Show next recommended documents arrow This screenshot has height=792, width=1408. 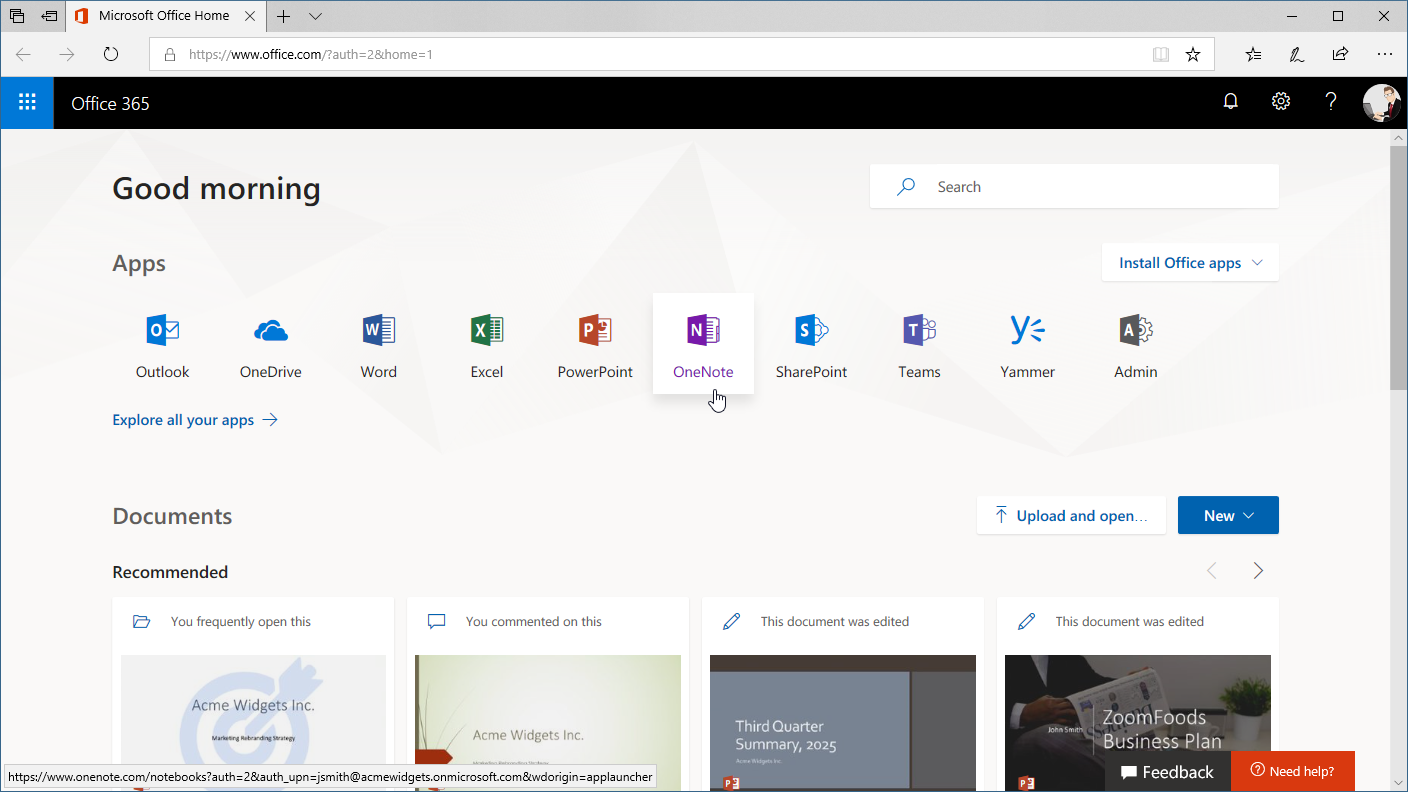1258,571
